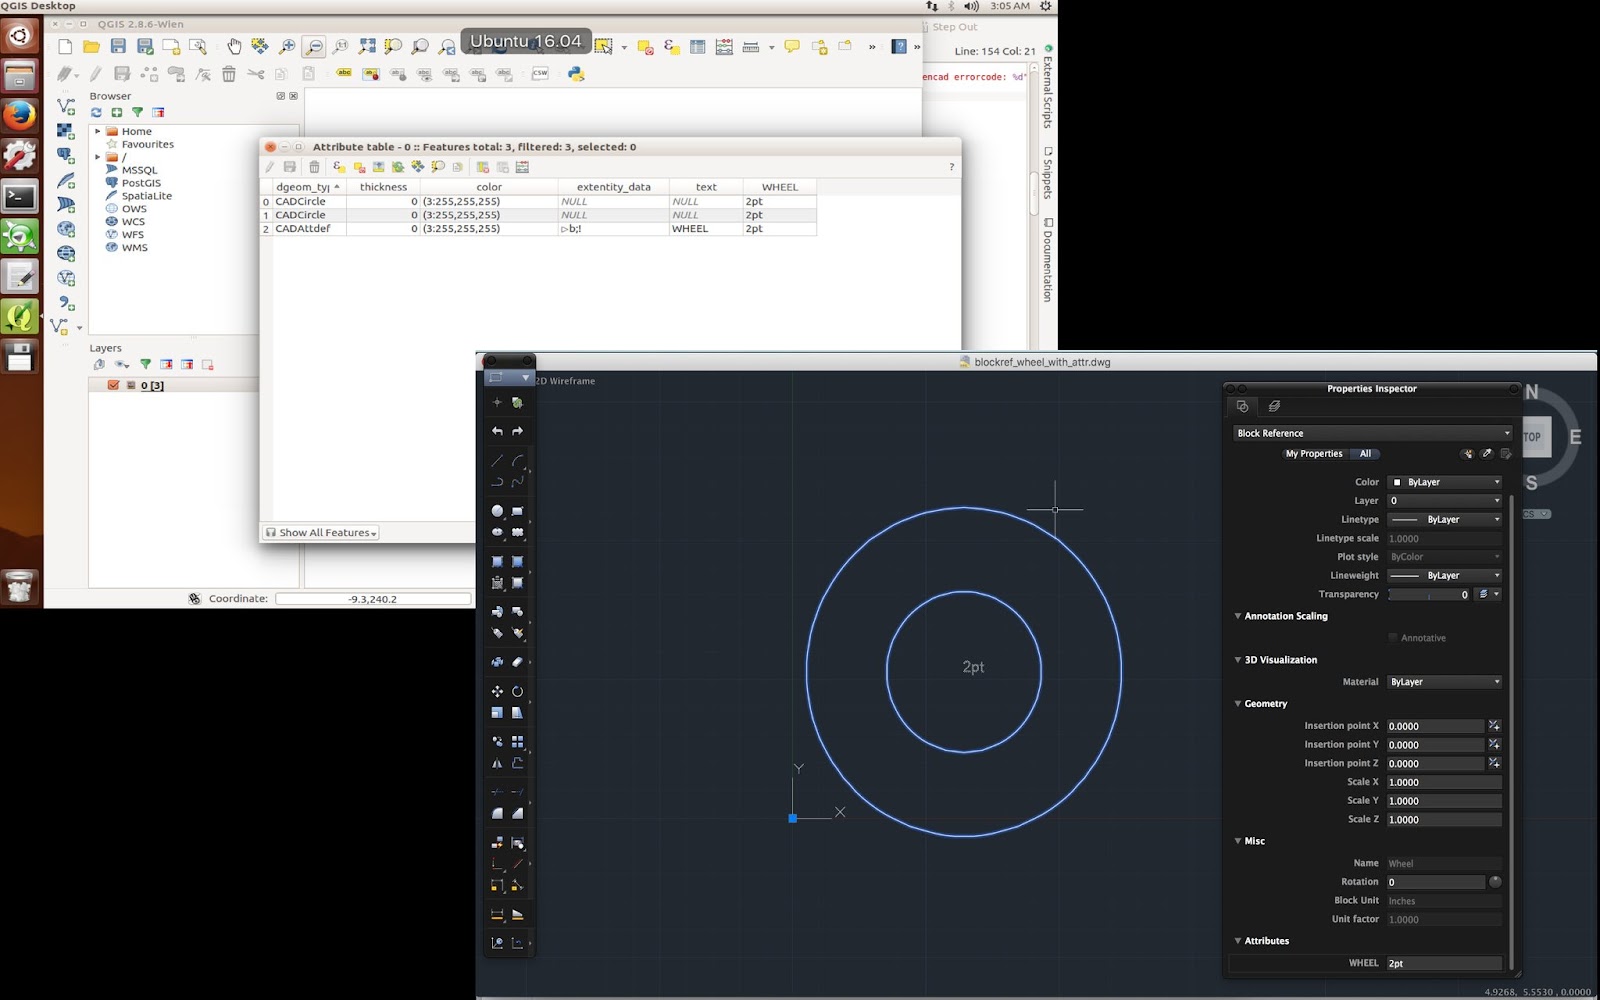Image resolution: width=1600 pixels, height=1000 pixels.
Task: Refresh the QGIS Browser panel
Action: click(x=97, y=113)
